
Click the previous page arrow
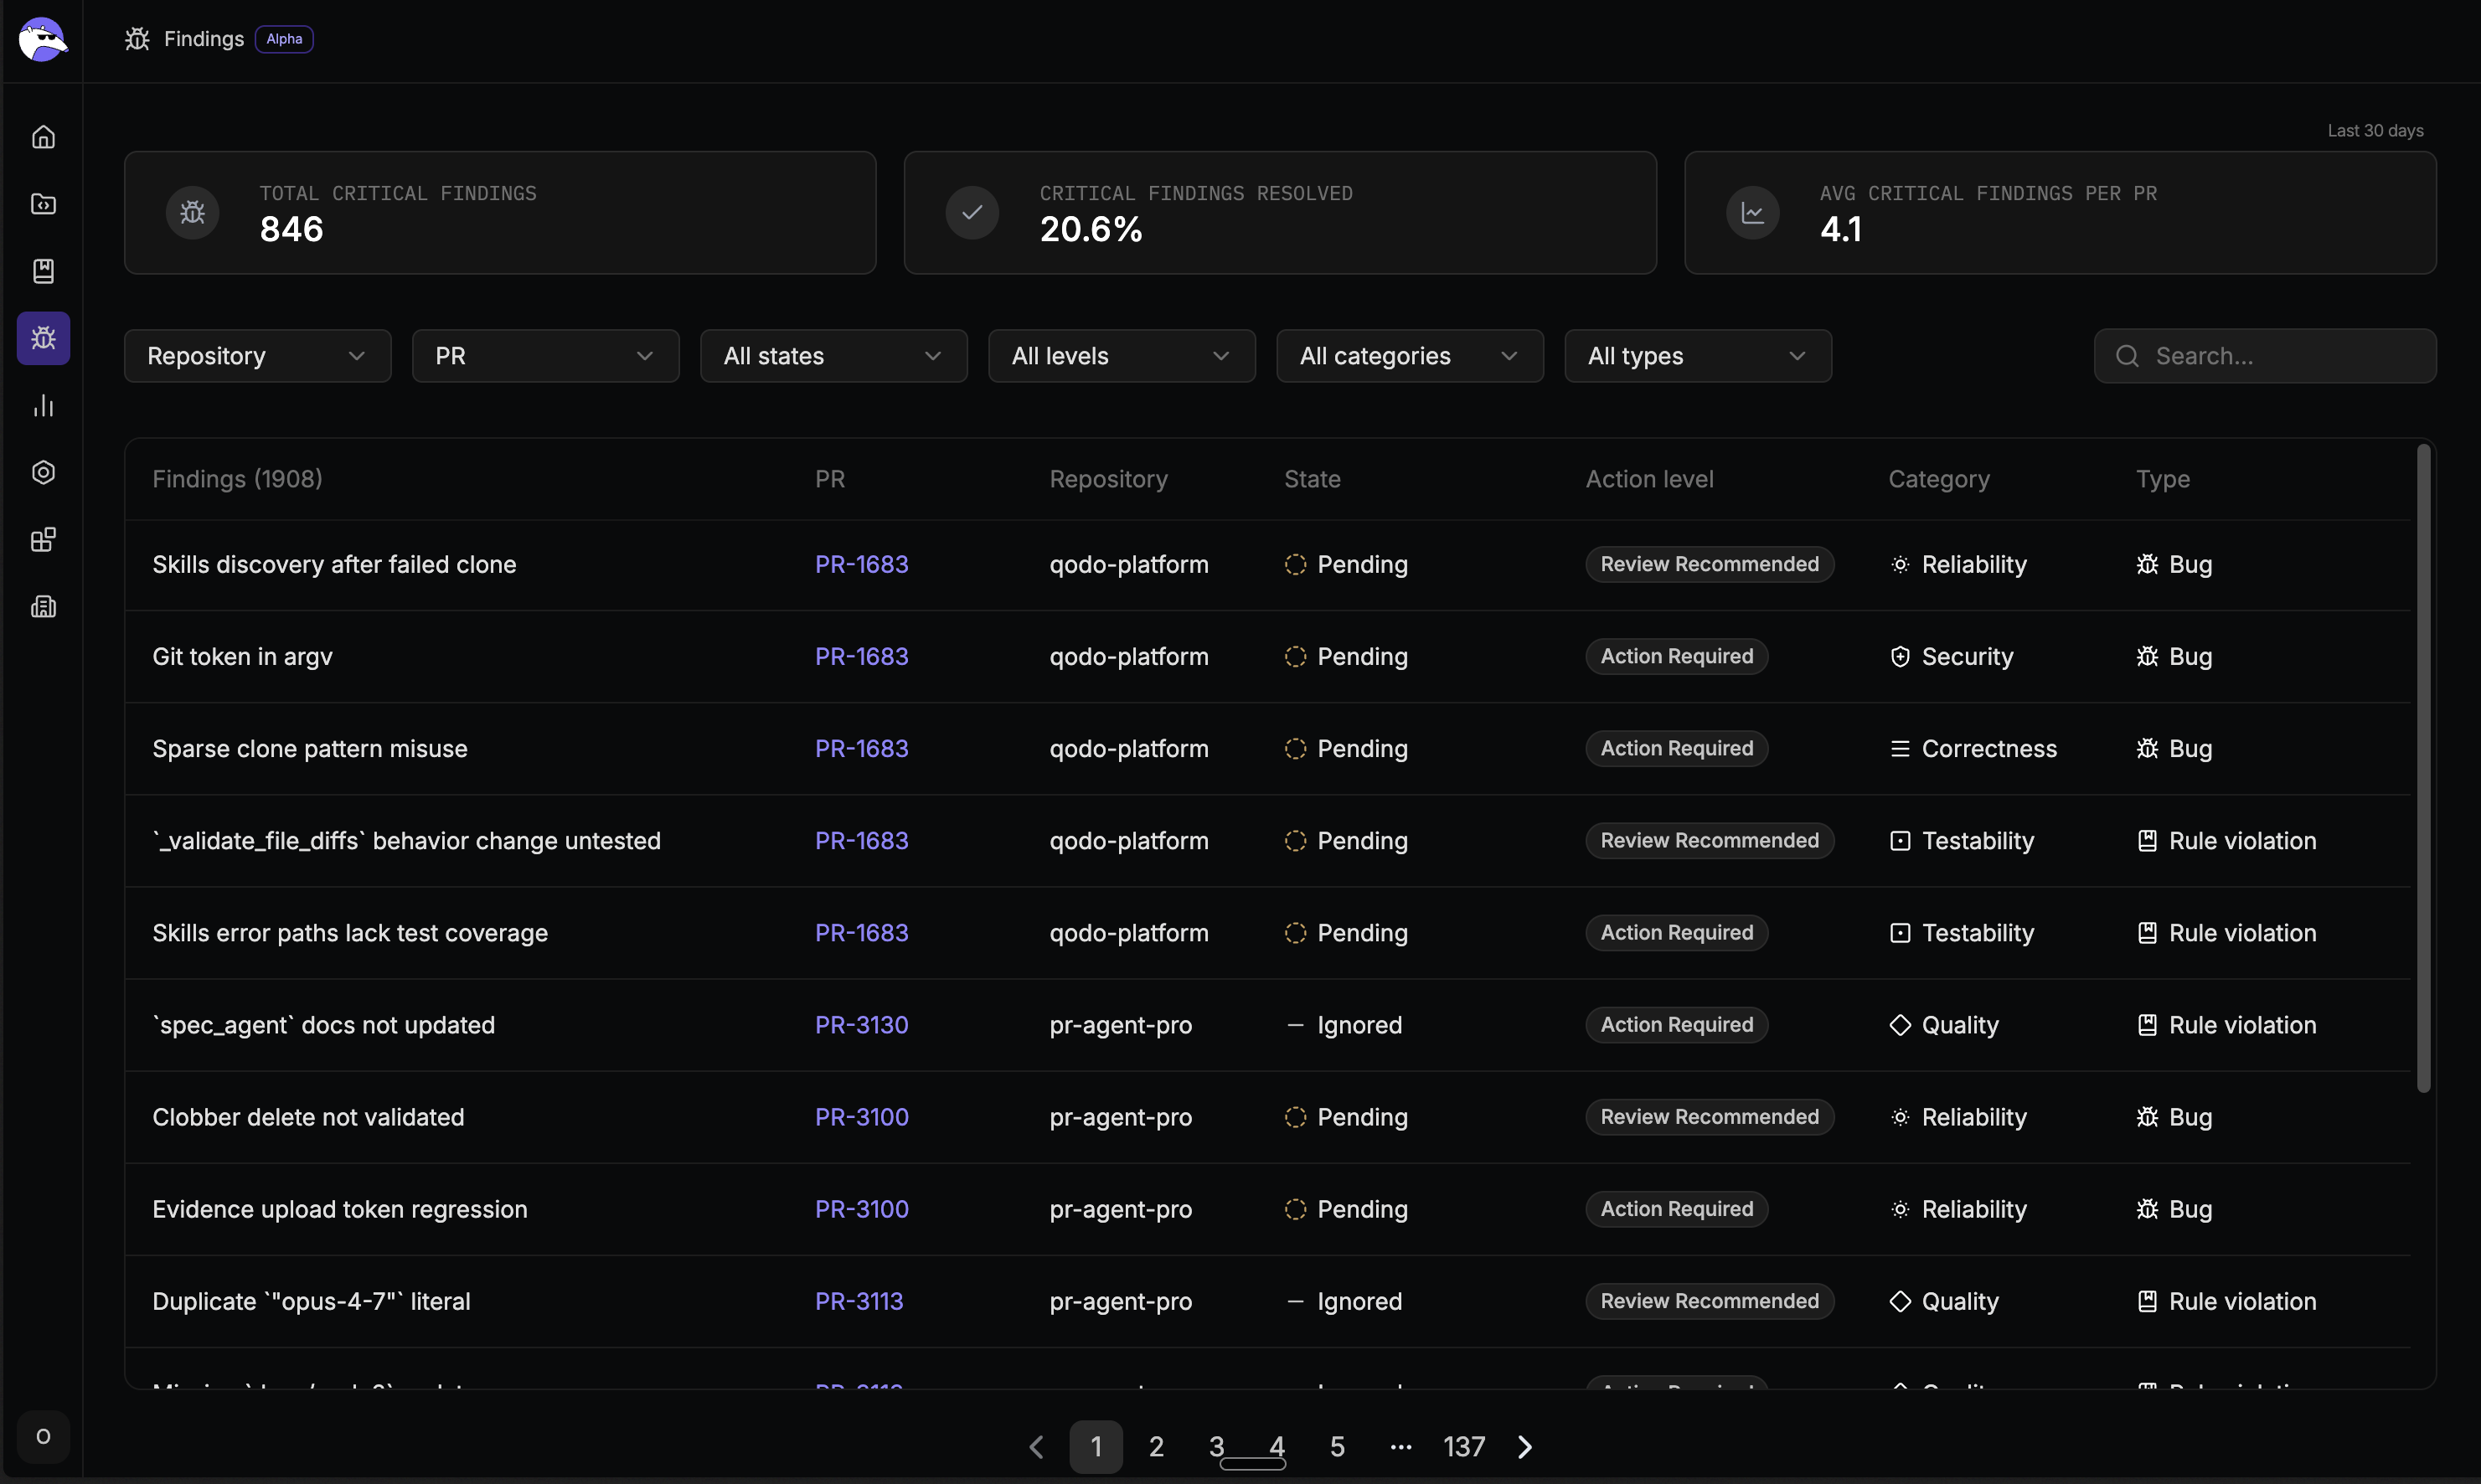[x=1036, y=1447]
